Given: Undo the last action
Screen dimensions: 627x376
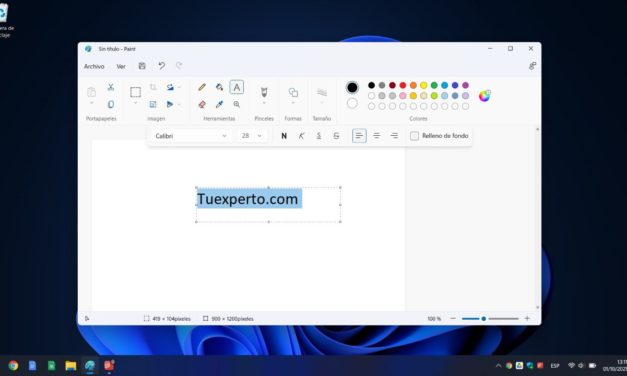Looking at the screenshot, I should coord(162,66).
